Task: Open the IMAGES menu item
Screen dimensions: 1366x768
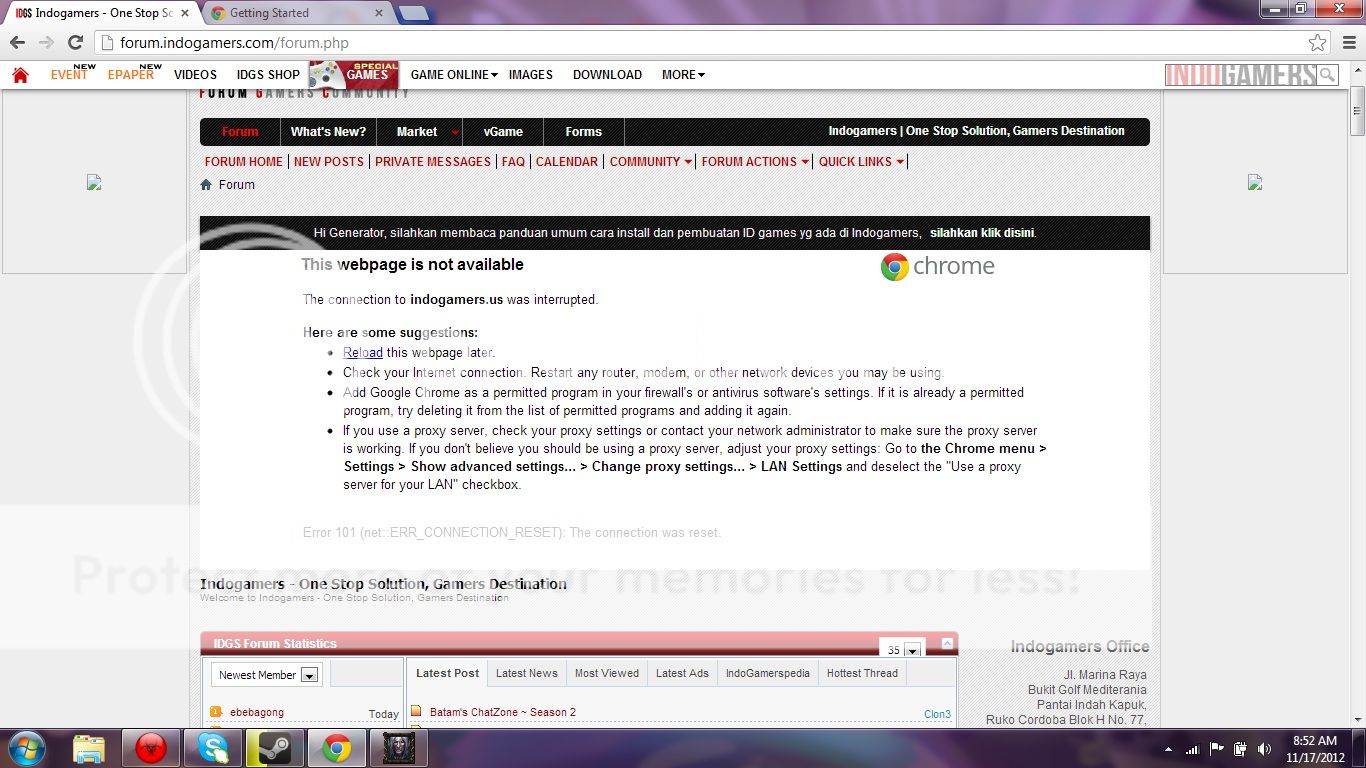Action: pos(530,75)
